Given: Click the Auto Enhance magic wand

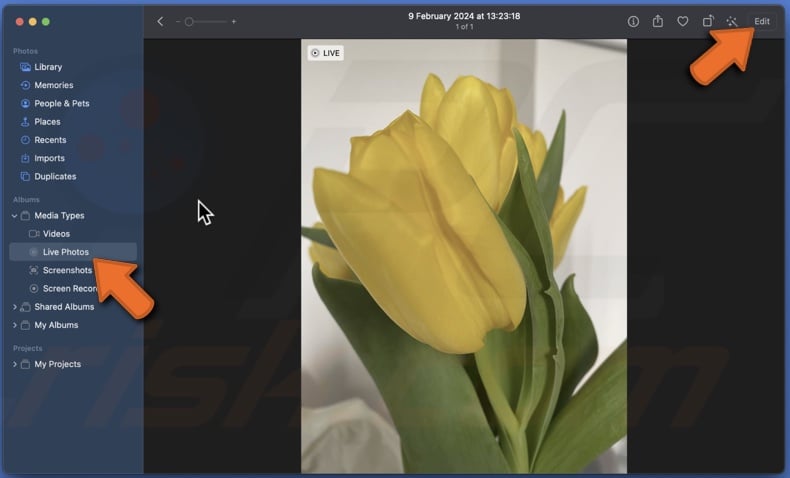Looking at the screenshot, I should (x=732, y=21).
